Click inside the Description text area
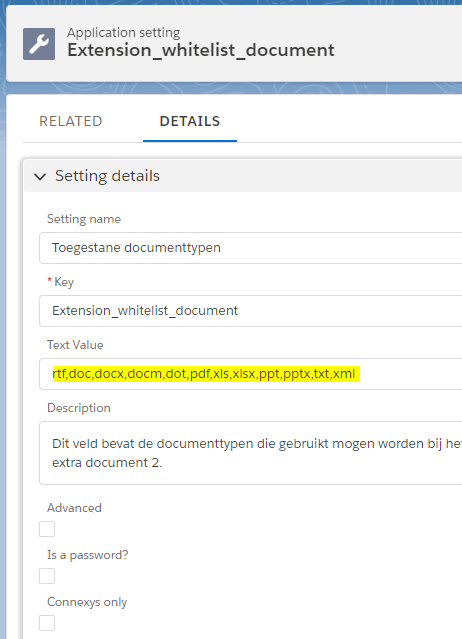The width and height of the screenshot is (462, 639). click(x=251, y=453)
